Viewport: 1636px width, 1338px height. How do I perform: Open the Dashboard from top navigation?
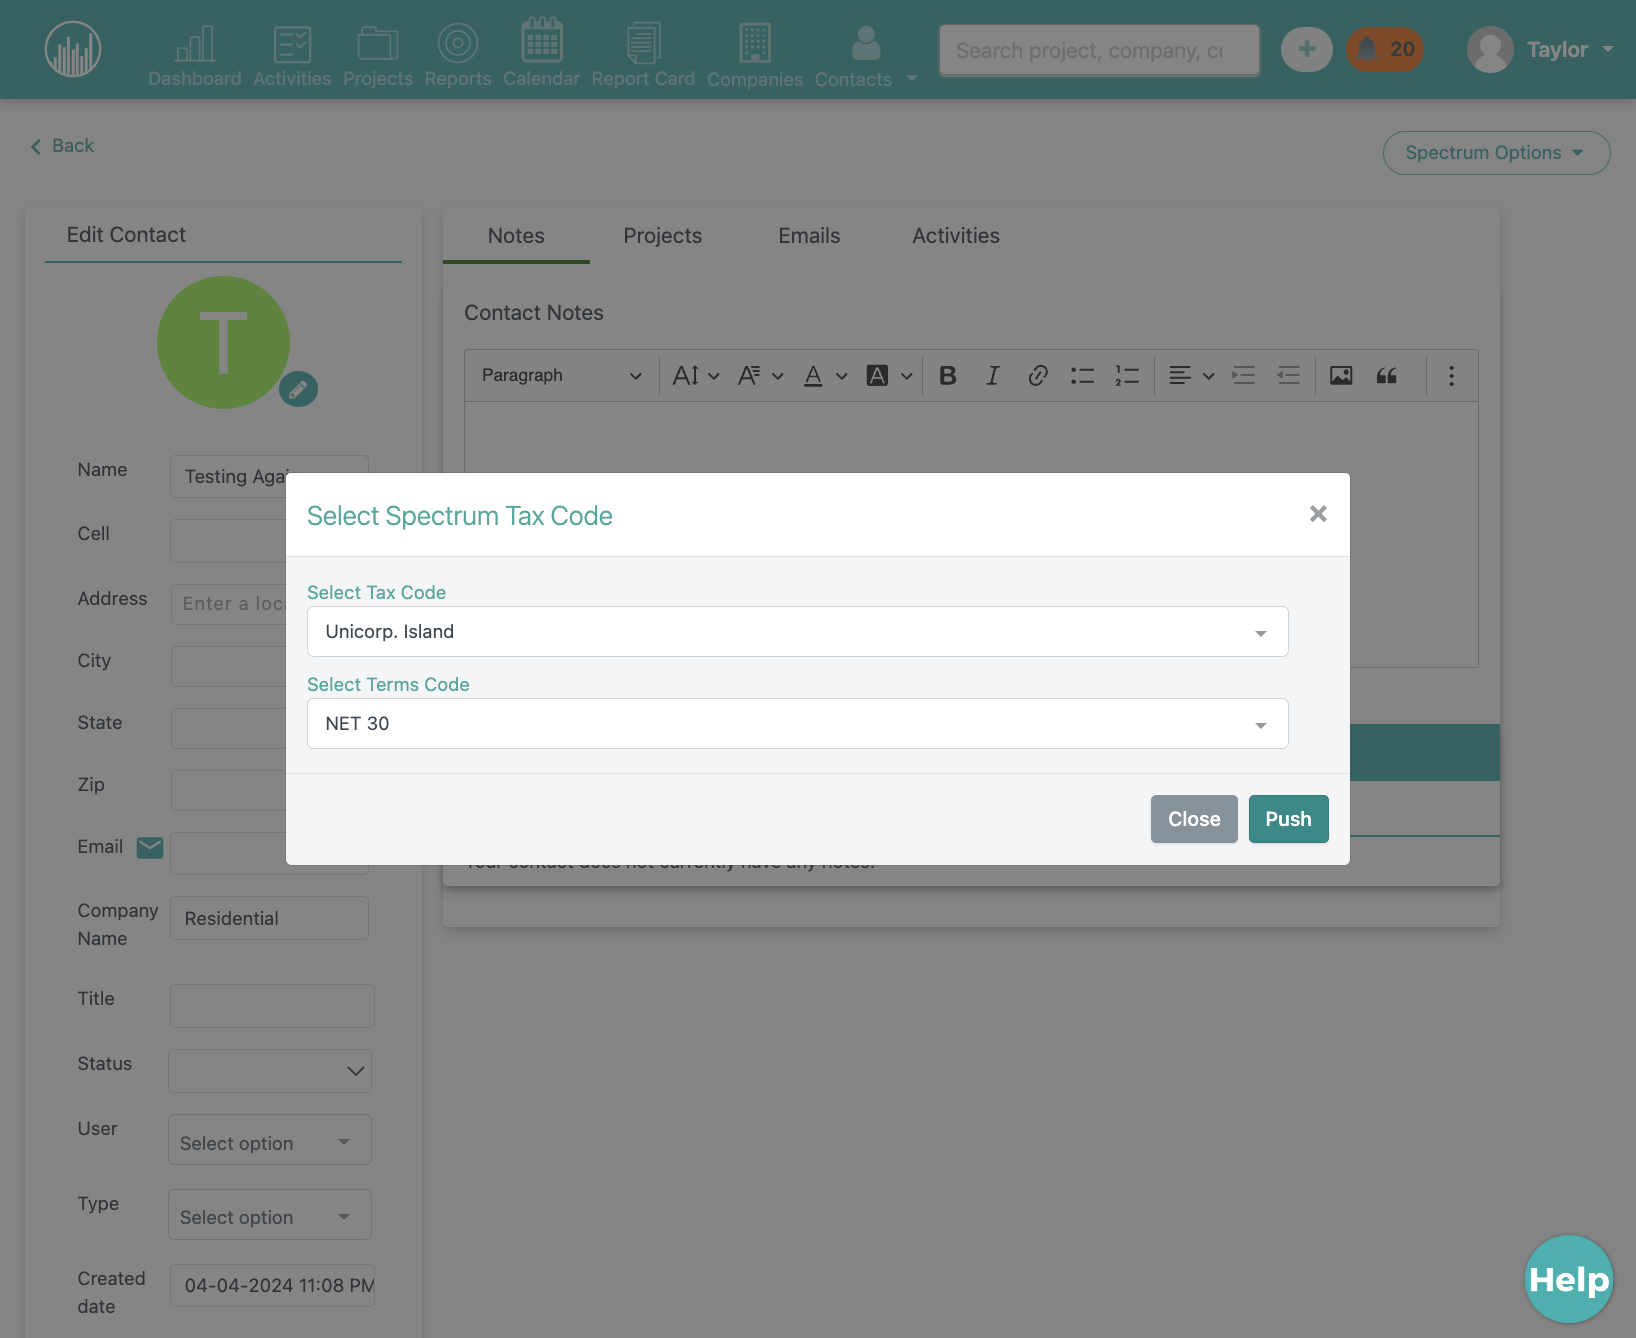point(195,56)
